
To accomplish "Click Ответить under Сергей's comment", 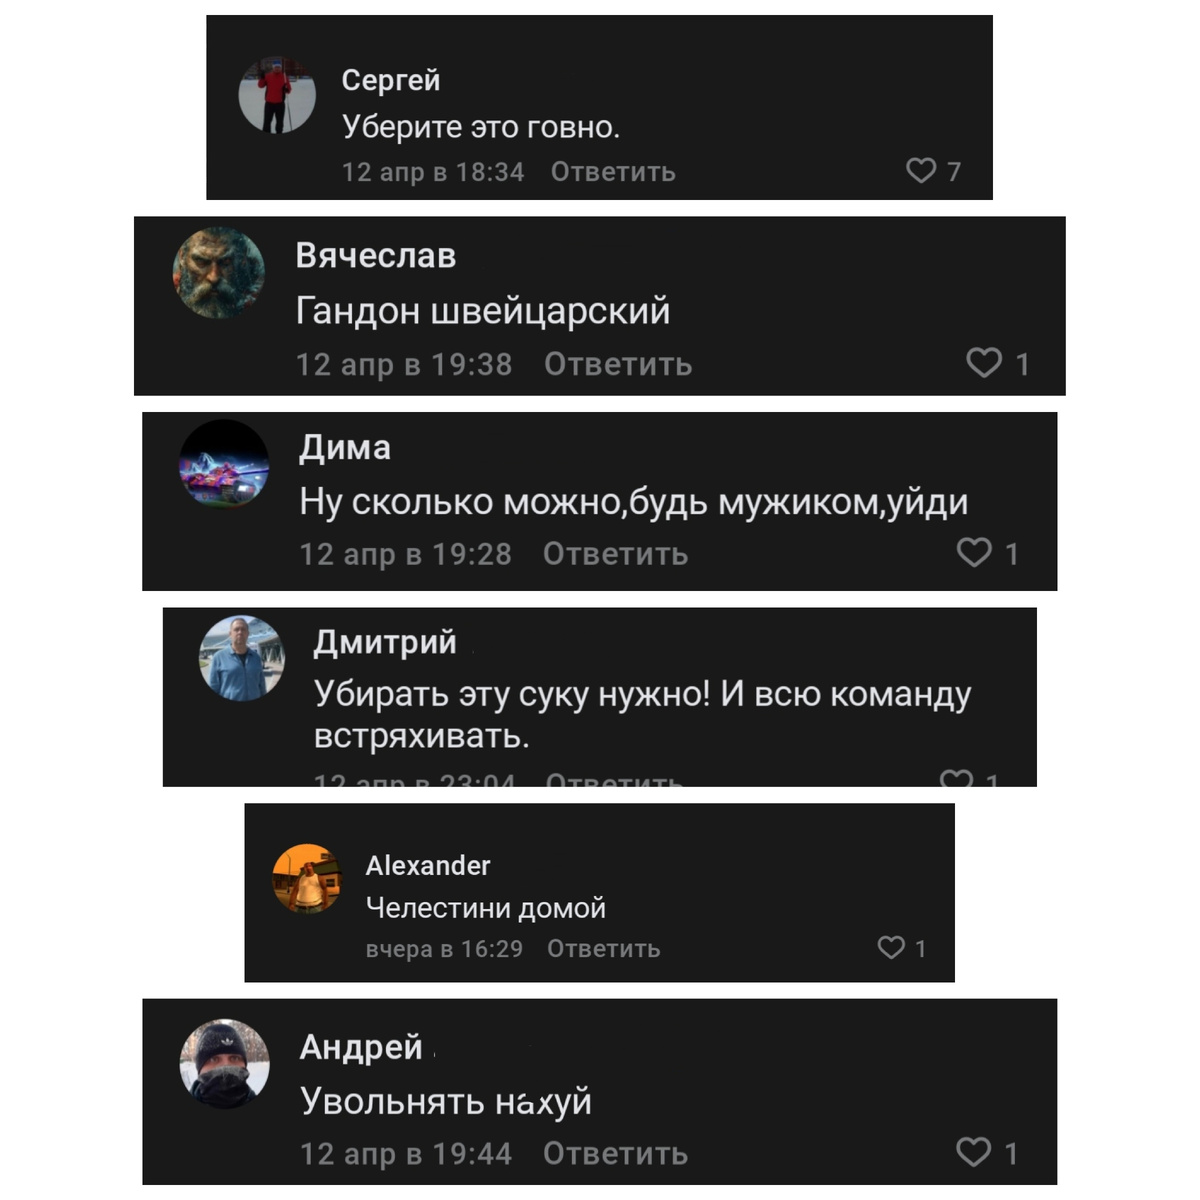I will [610, 171].
